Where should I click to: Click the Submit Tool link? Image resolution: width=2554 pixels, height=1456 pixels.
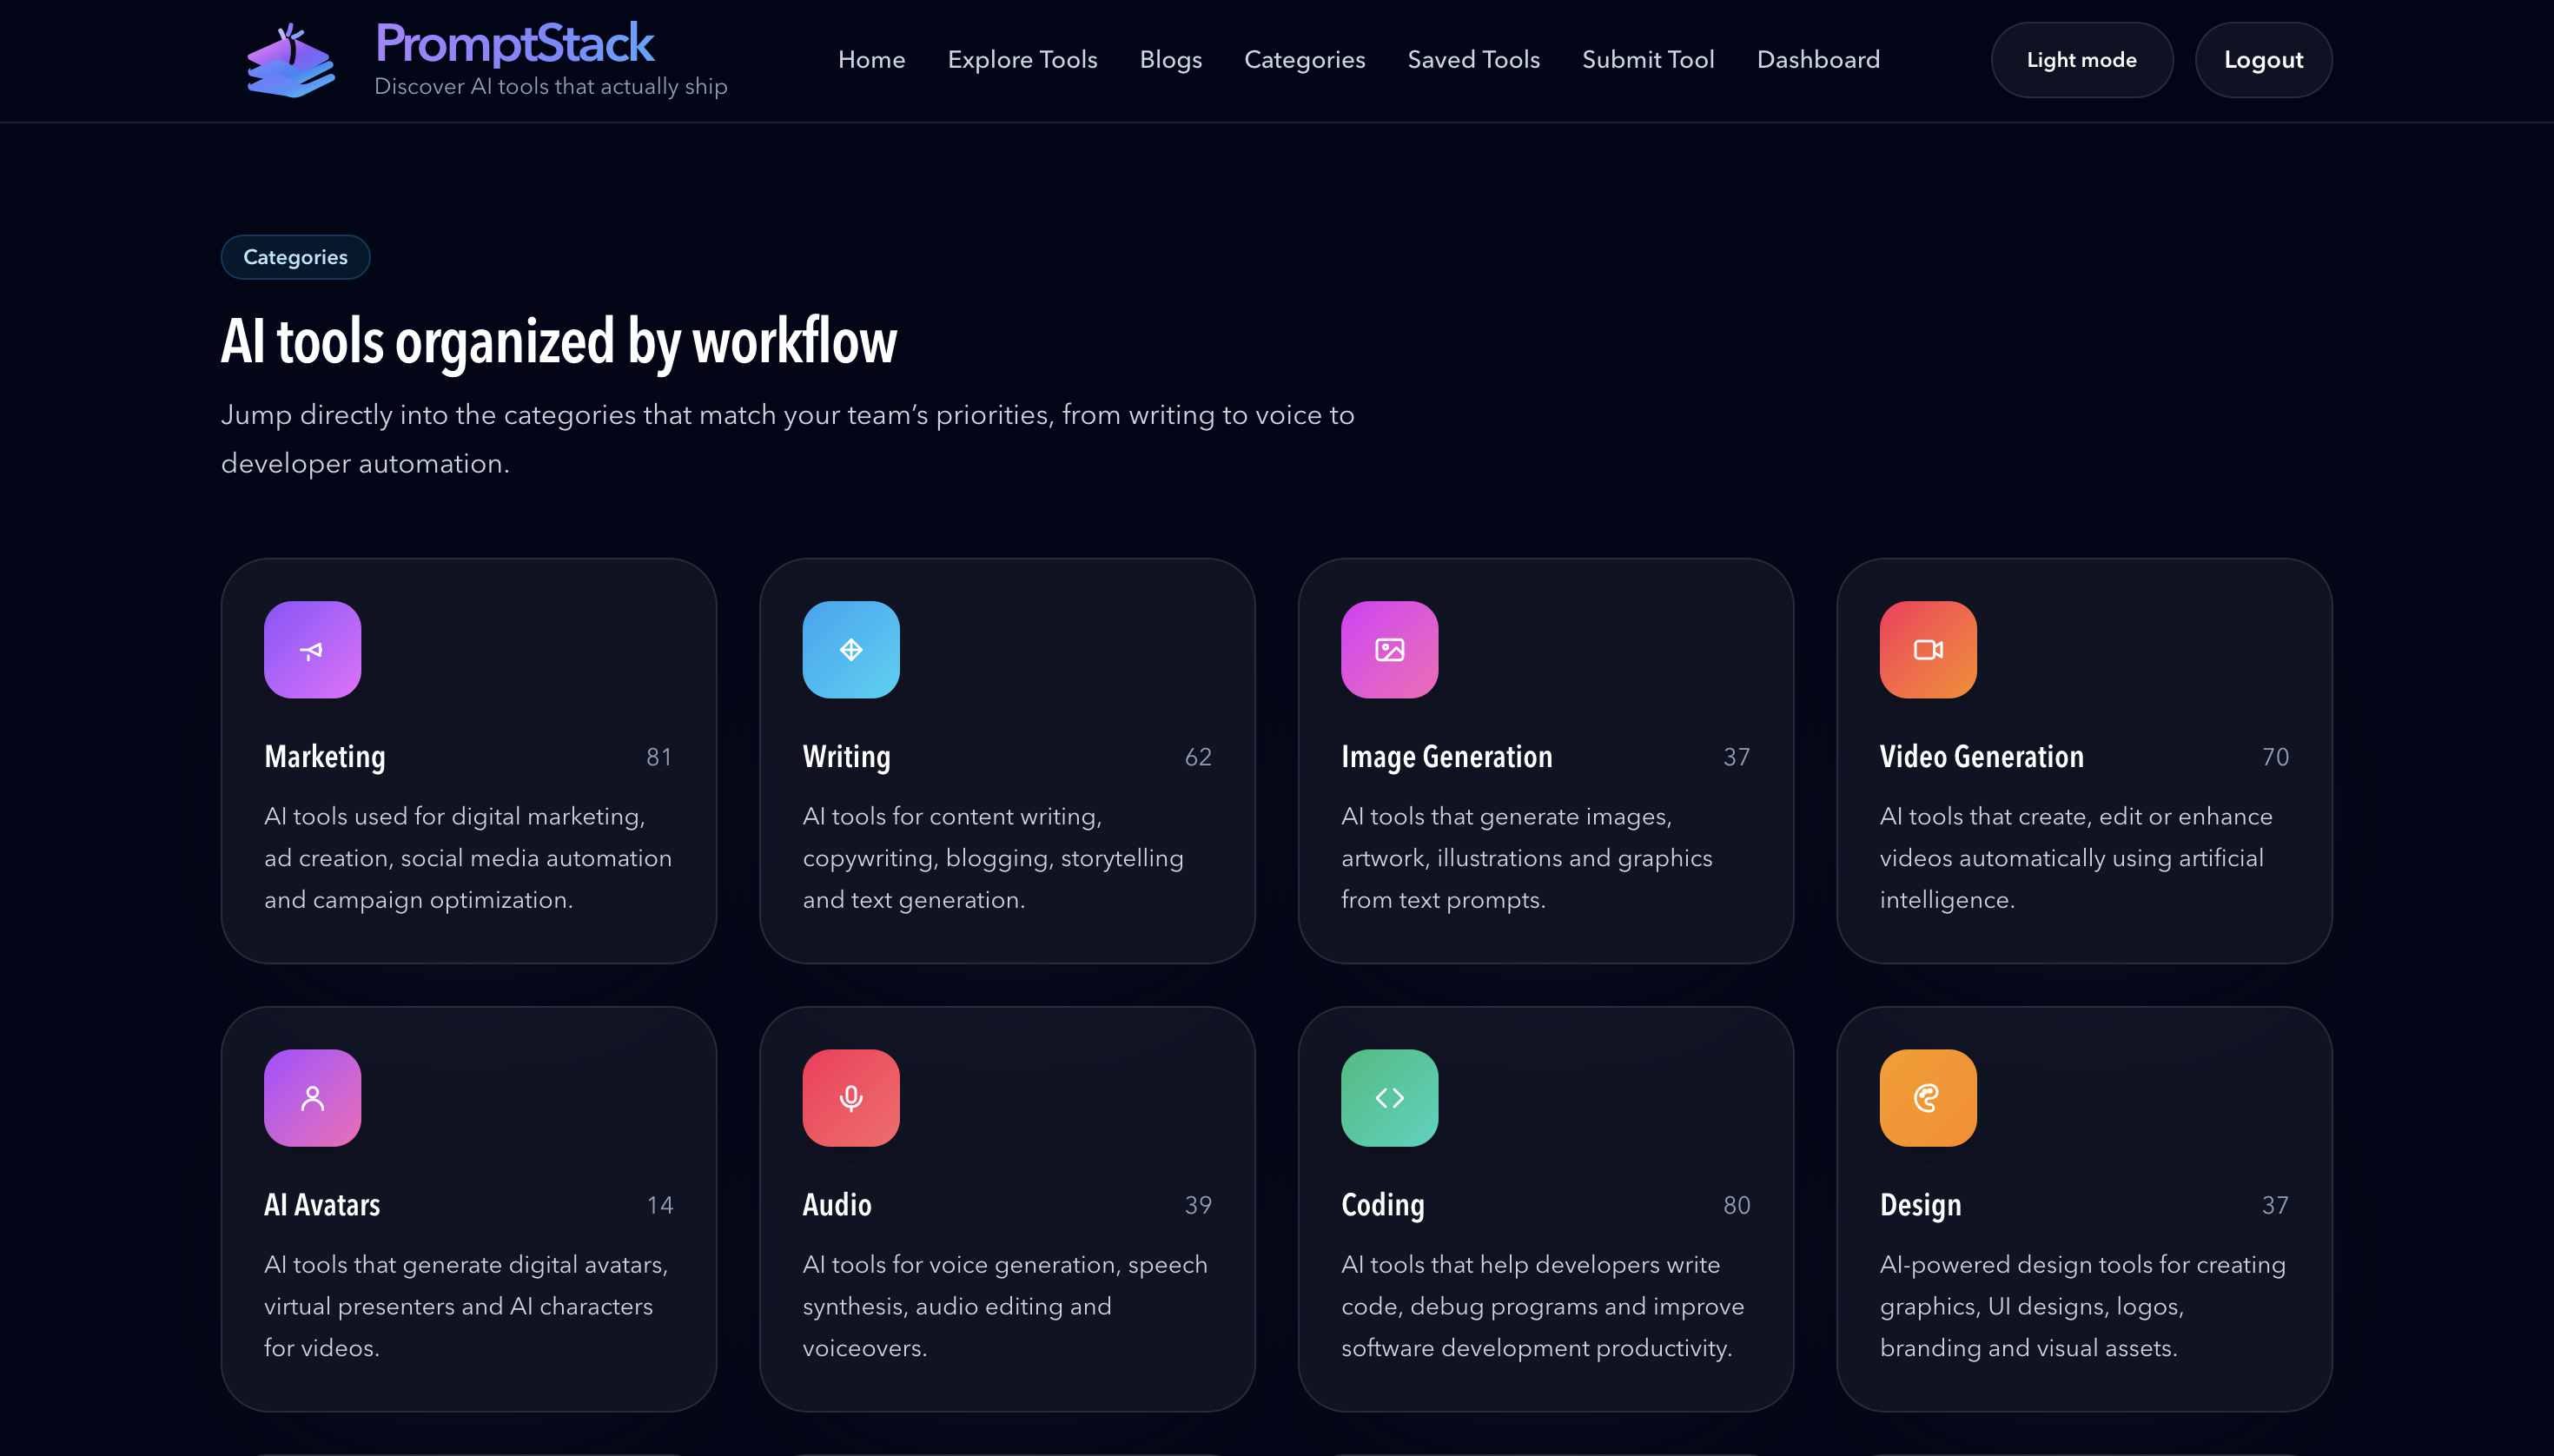(x=1648, y=59)
